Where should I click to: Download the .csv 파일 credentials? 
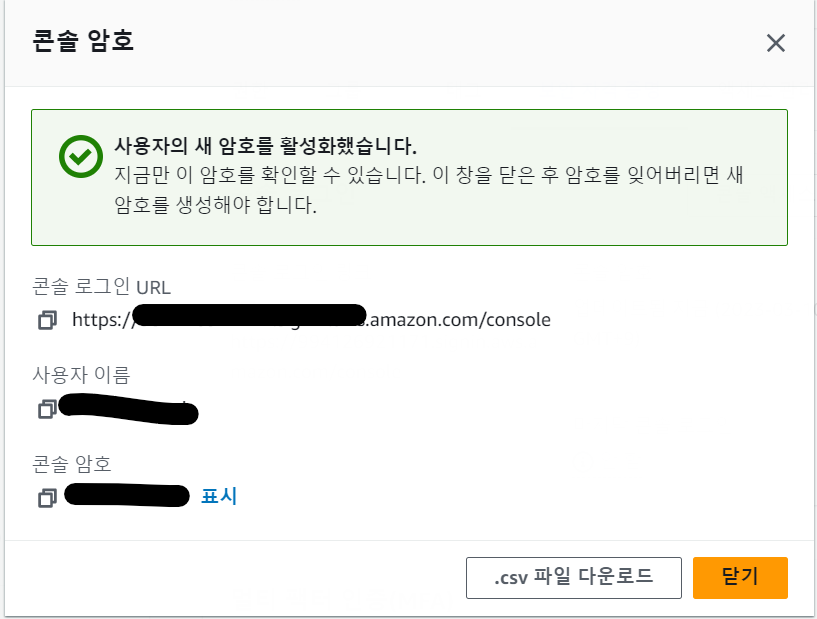tap(573, 577)
